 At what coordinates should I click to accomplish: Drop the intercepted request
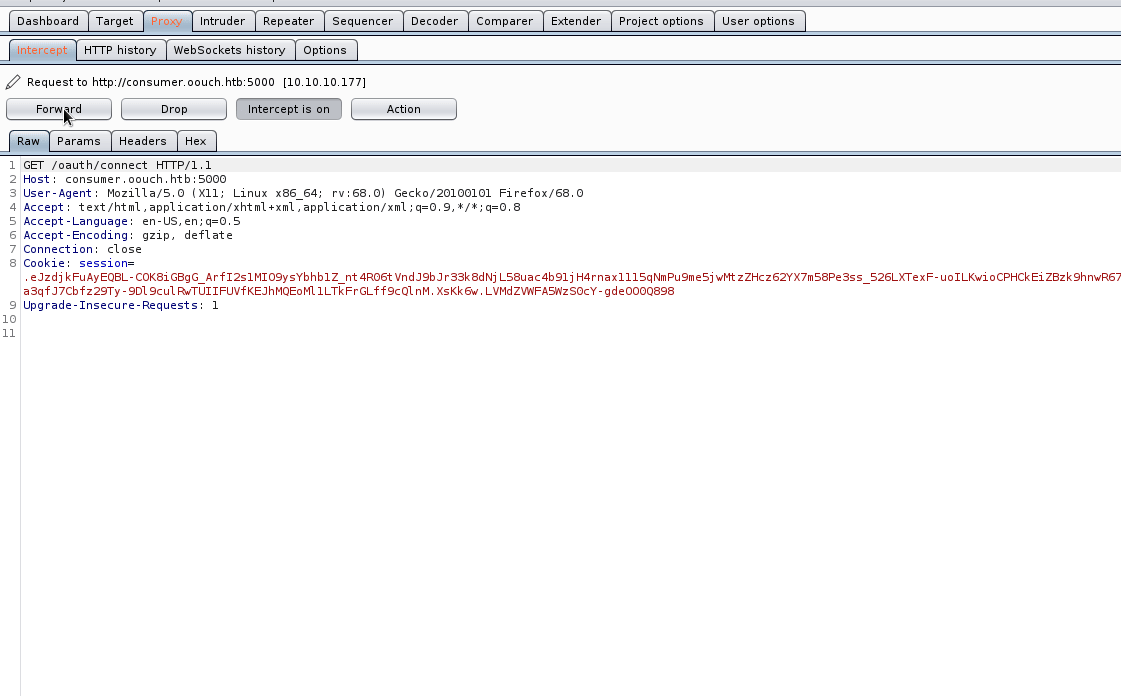pyautogui.click(x=174, y=109)
